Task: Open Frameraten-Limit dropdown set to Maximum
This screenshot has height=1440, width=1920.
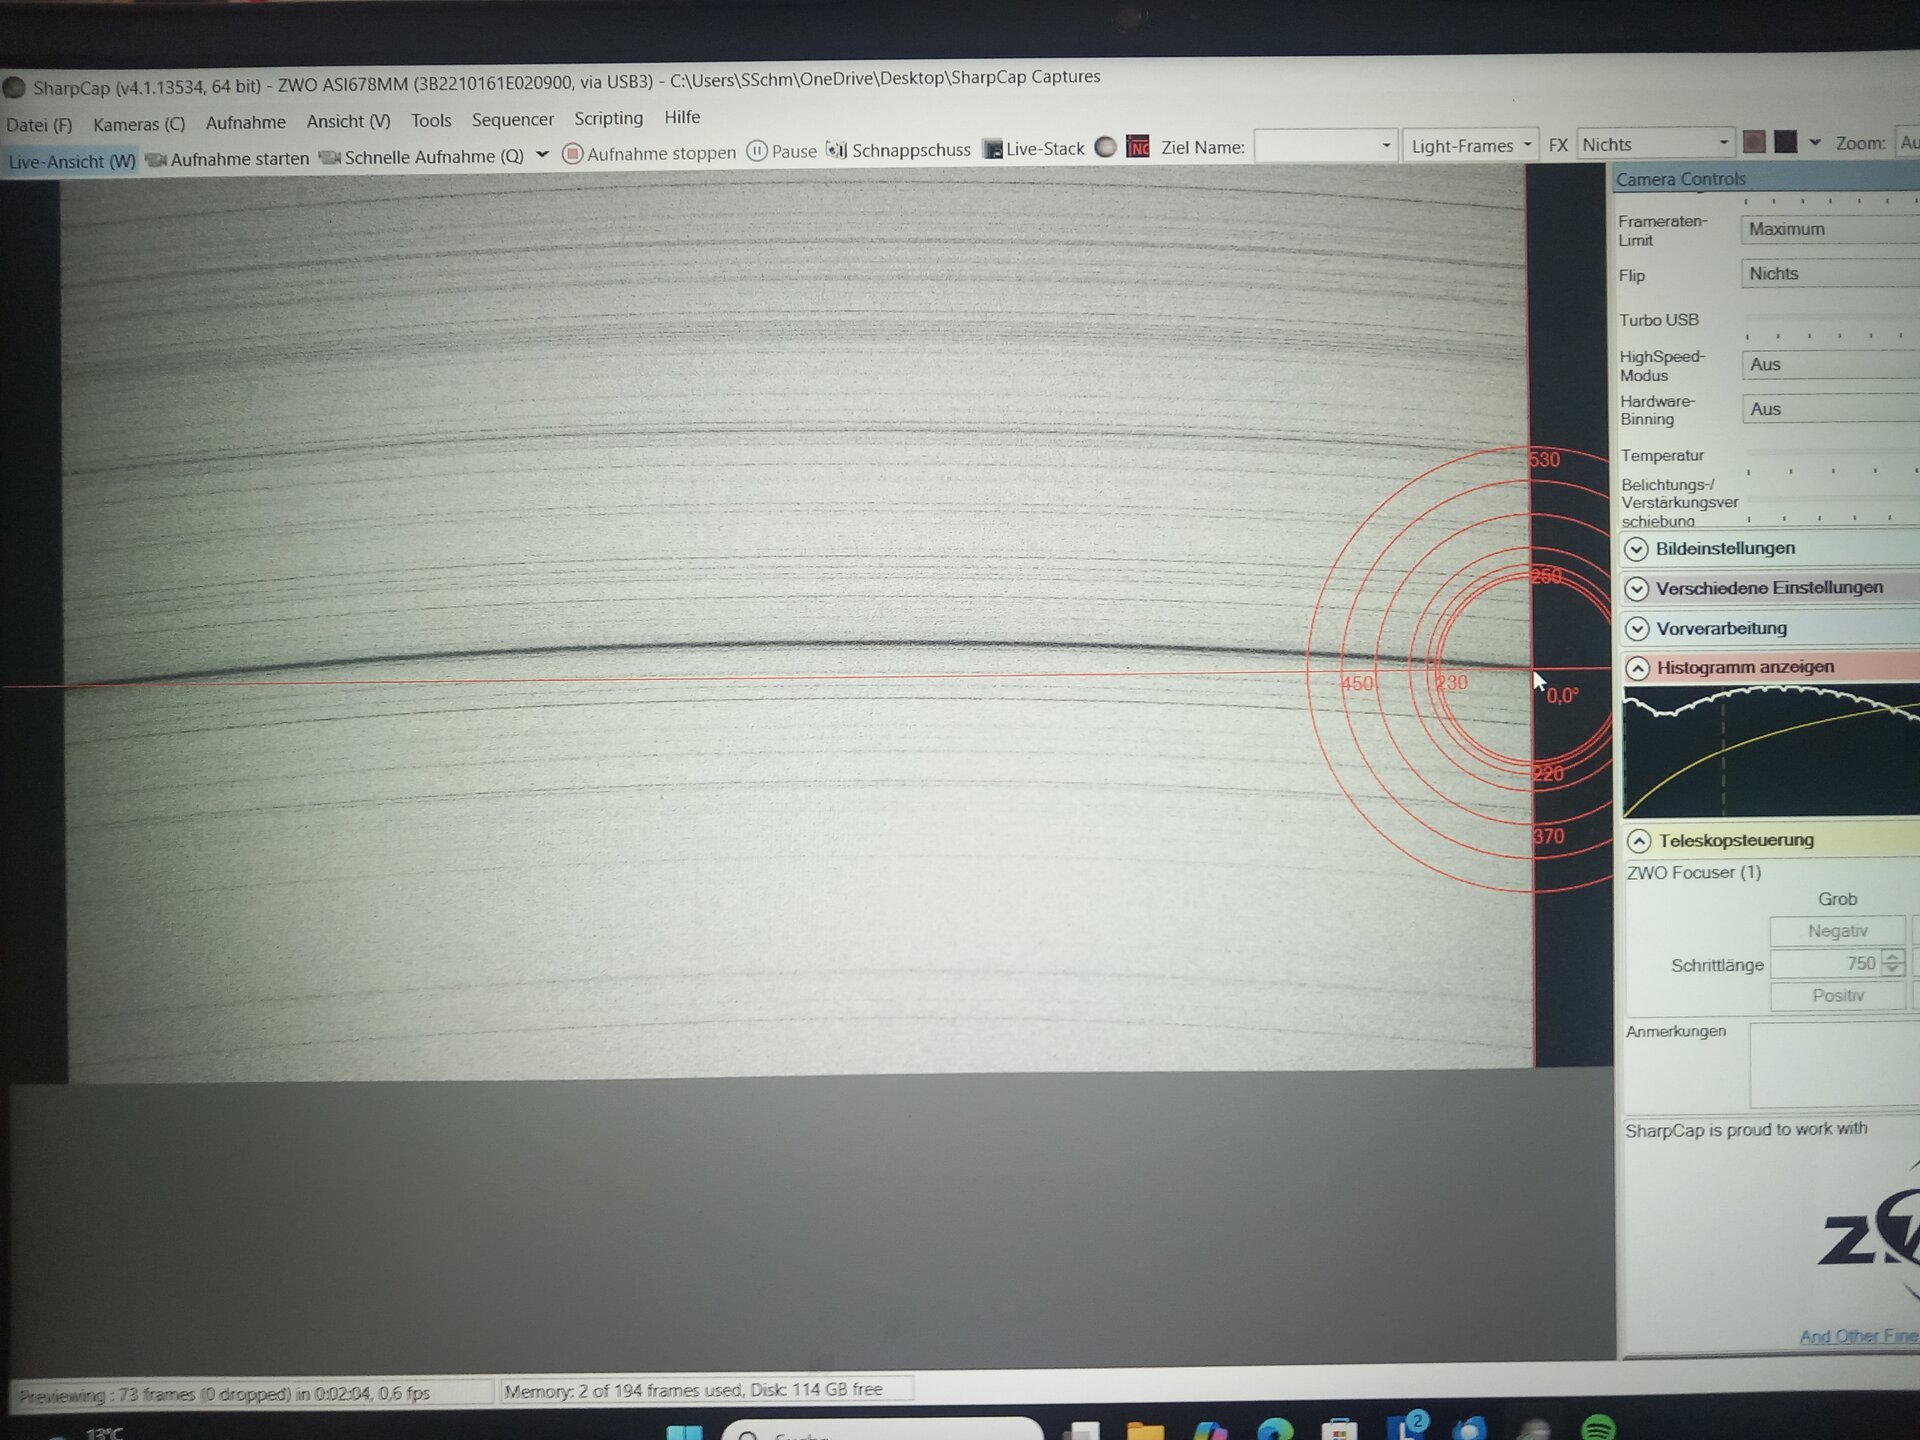Action: click(x=1829, y=229)
